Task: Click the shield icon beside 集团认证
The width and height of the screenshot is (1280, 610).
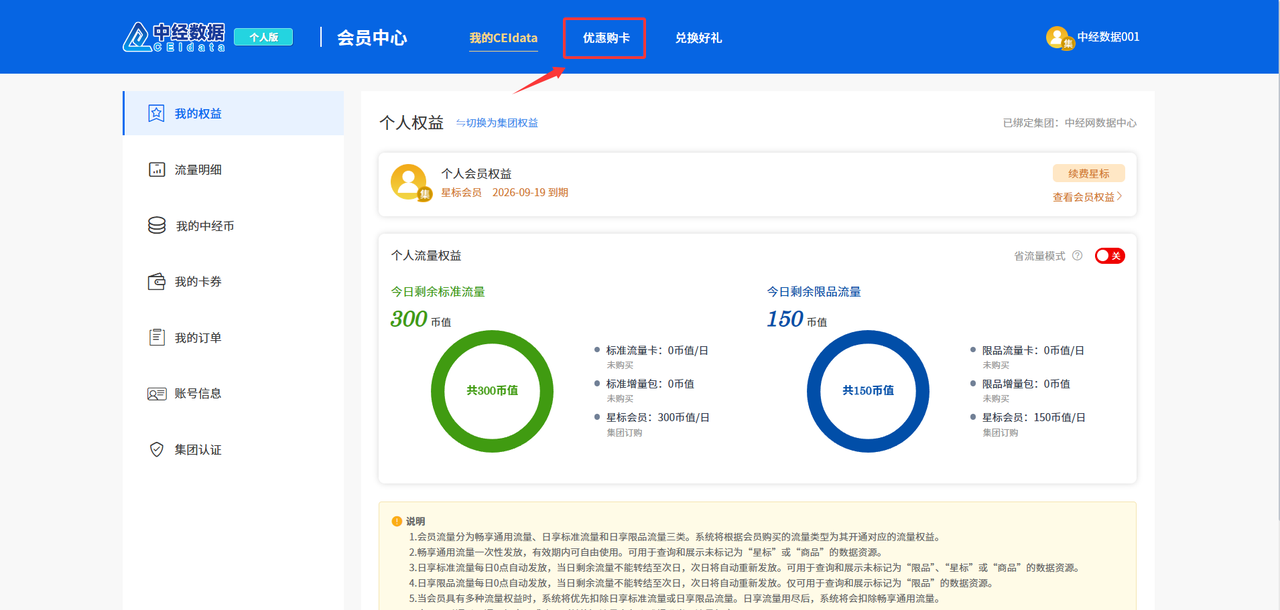Action: [156, 450]
